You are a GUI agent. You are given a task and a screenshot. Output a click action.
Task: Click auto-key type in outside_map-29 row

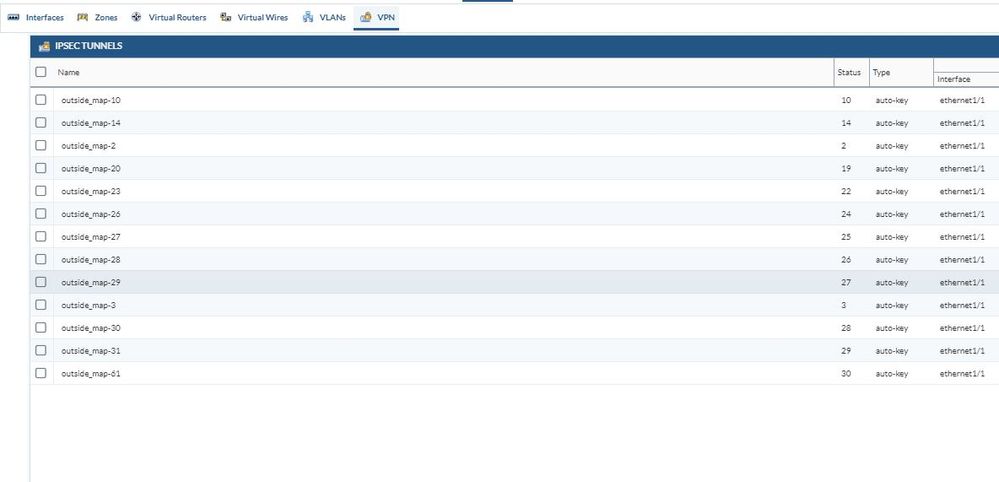pos(892,282)
